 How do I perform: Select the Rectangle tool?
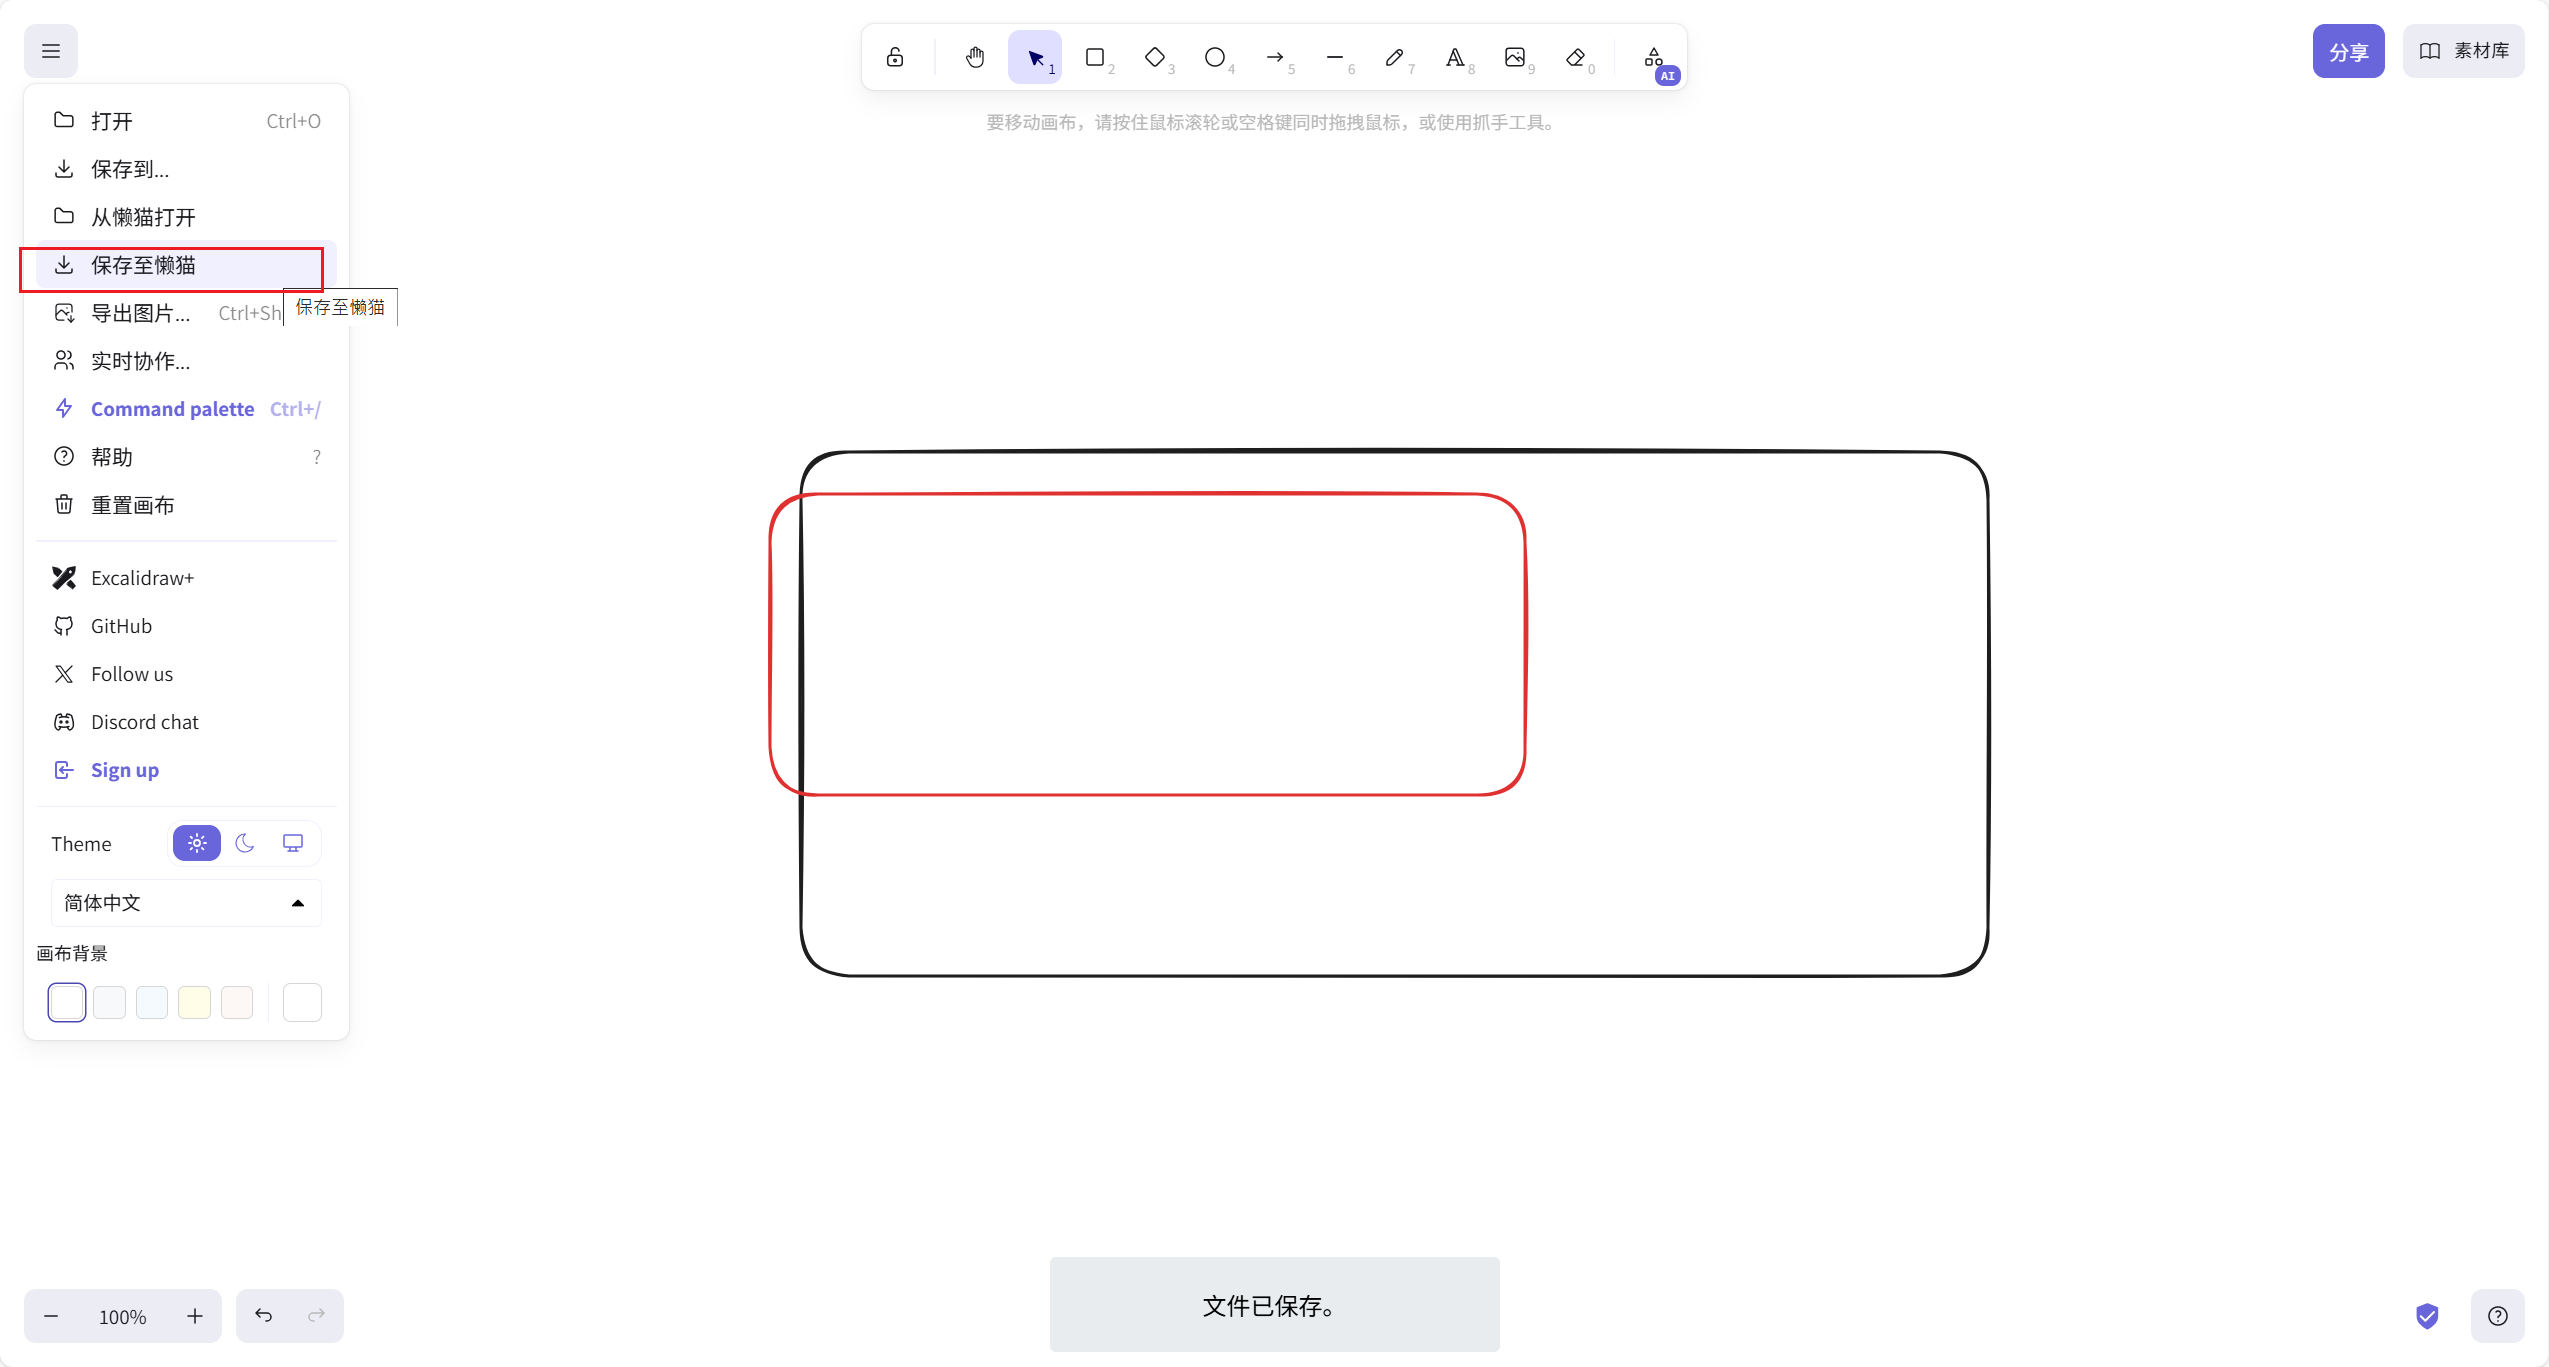tap(1095, 57)
